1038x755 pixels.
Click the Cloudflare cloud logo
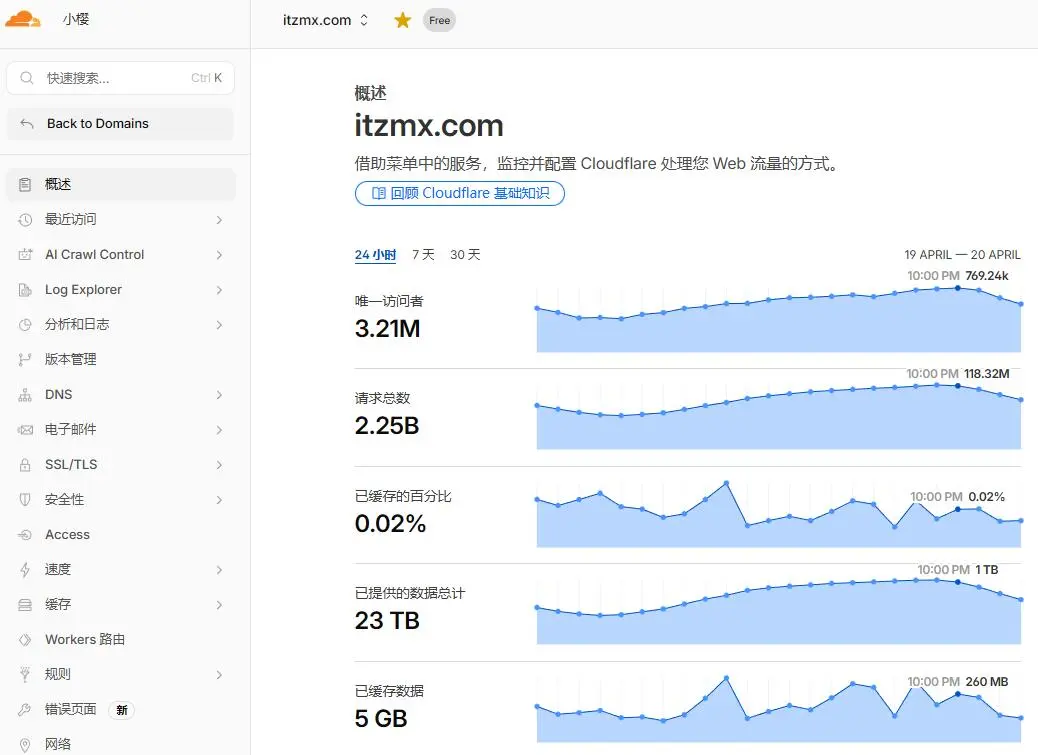pyautogui.click(x=23, y=19)
